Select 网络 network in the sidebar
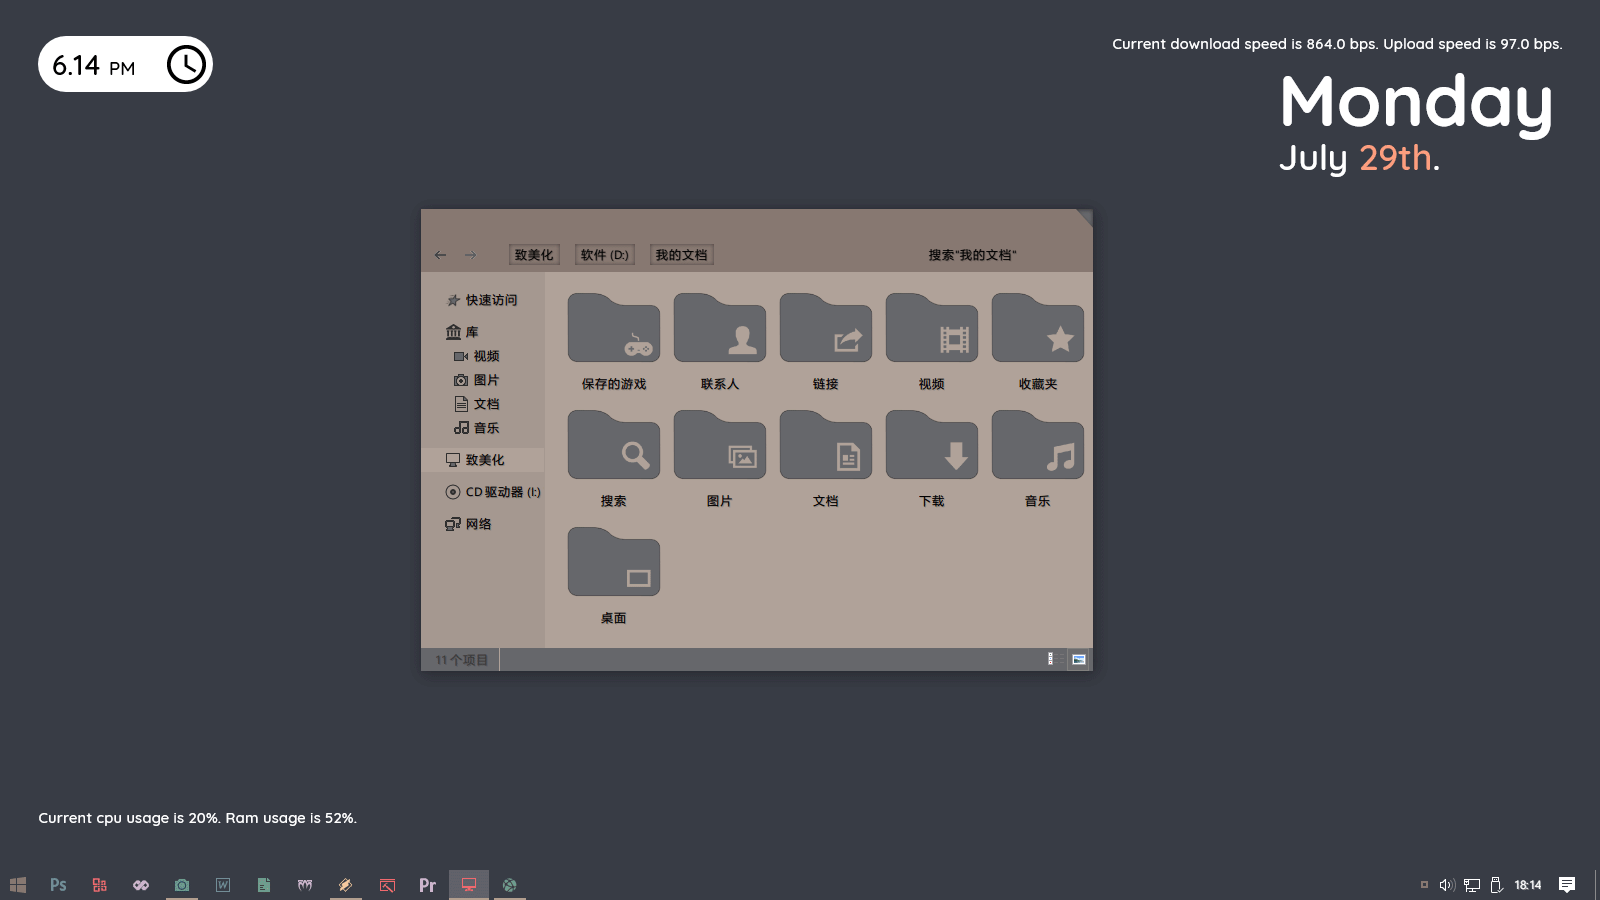 [x=478, y=524]
